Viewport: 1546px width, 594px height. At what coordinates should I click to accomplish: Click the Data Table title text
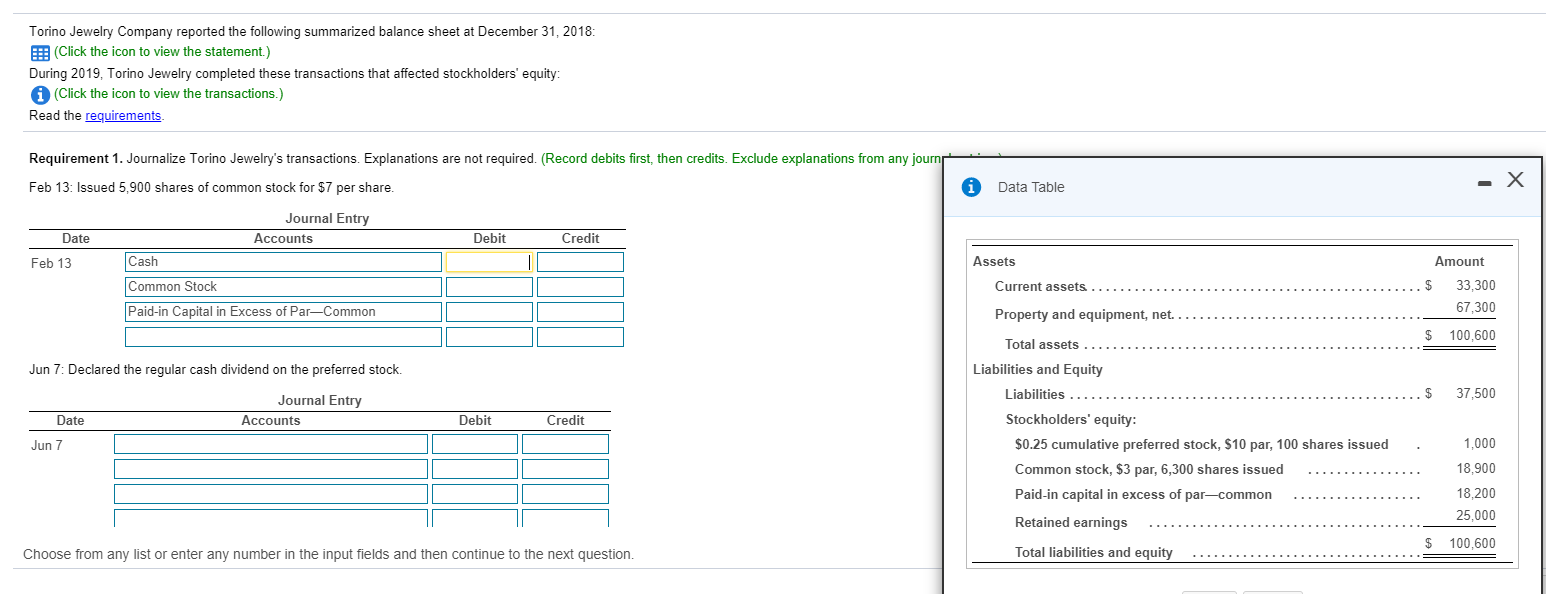pyautogui.click(x=1031, y=187)
